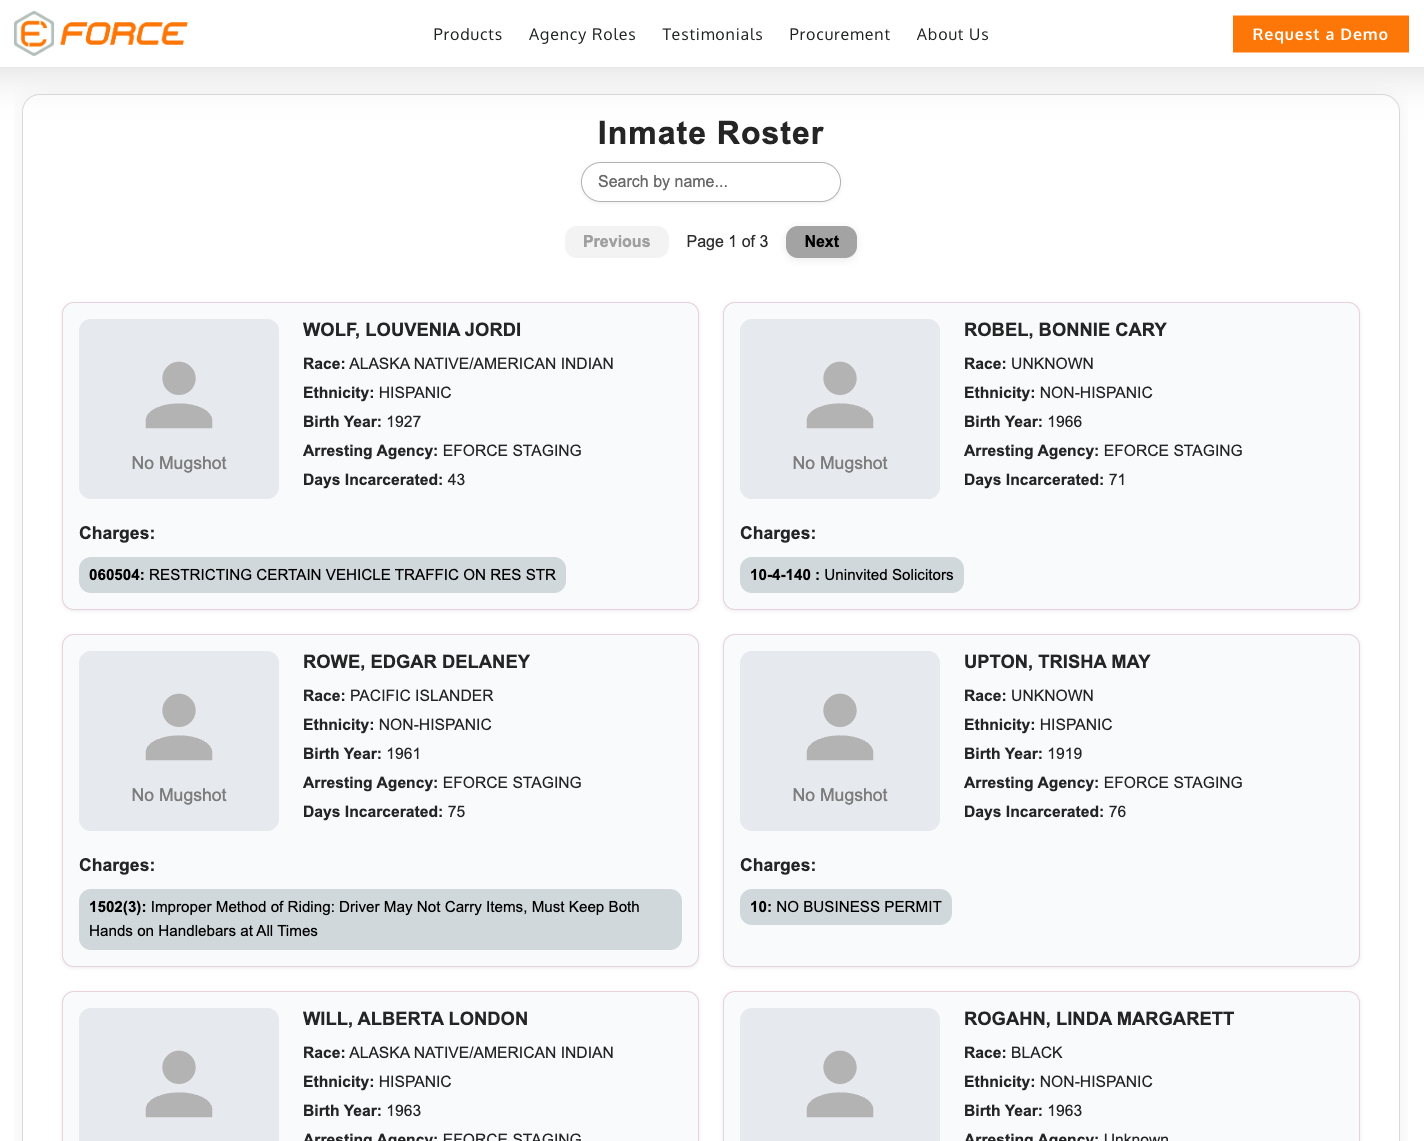Image resolution: width=1424 pixels, height=1141 pixels.
Task: Click the Request a Demo button
Action: click(x=1320, y=33)
